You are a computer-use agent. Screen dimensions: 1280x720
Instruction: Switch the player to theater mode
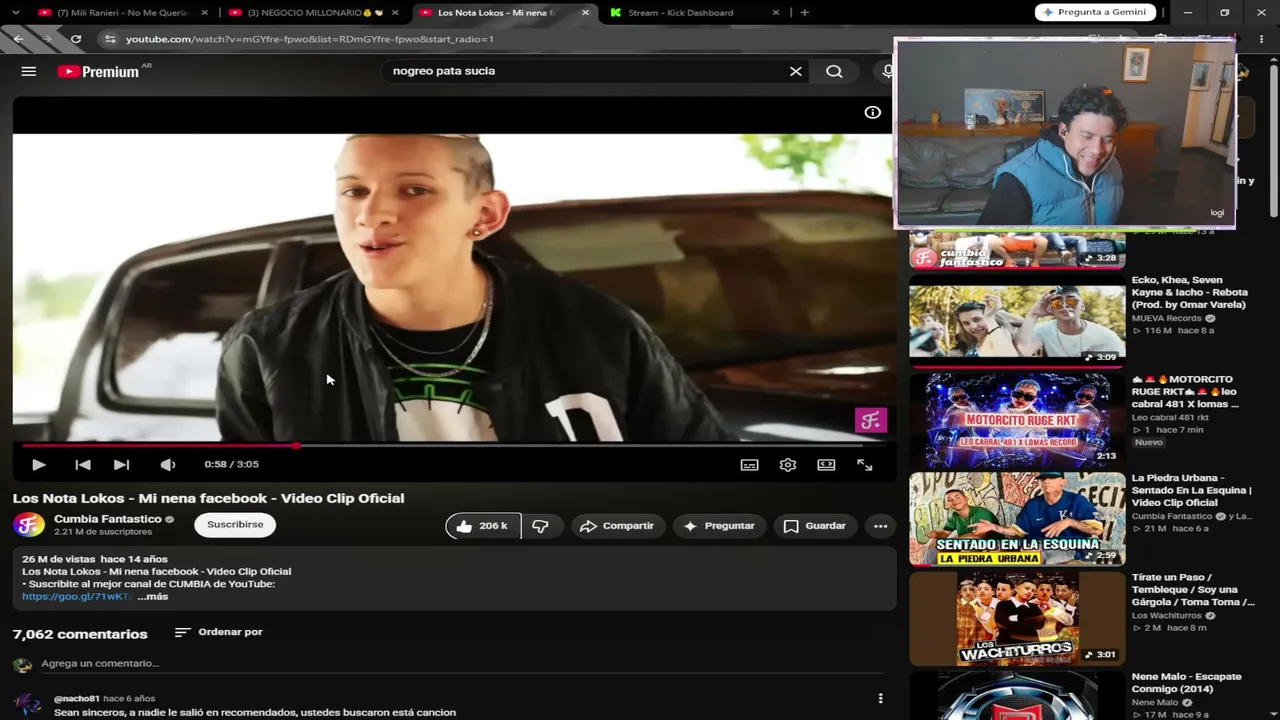click(826, 464)
